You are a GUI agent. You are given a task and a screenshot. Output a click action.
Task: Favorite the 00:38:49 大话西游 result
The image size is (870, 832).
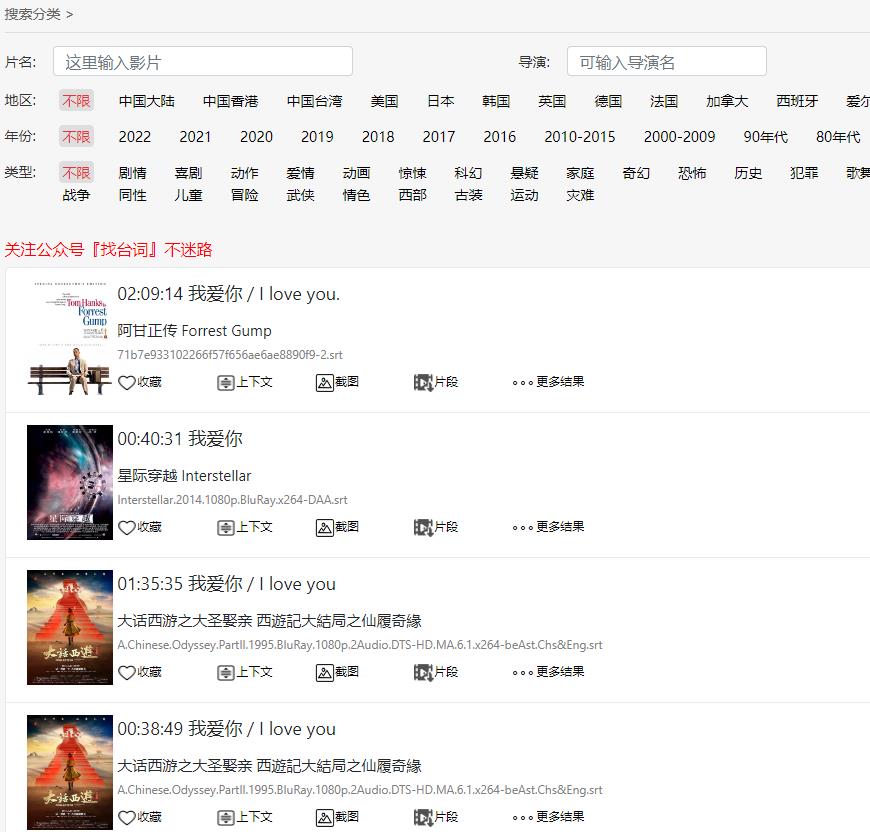click(x=127, y=817)
